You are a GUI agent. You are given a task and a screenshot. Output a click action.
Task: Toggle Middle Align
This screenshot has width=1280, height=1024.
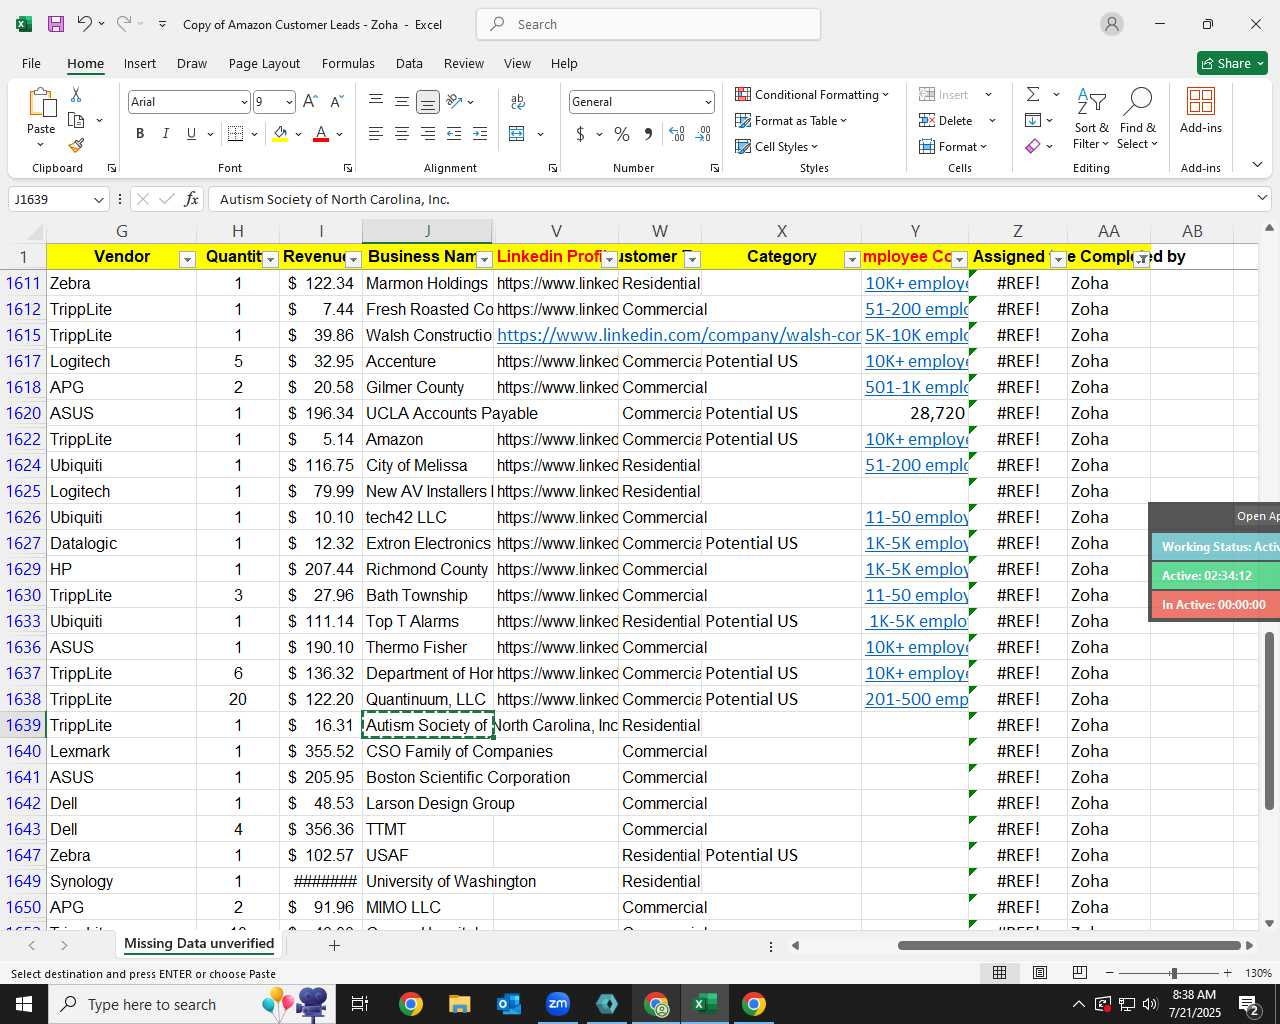click(402, 102)
